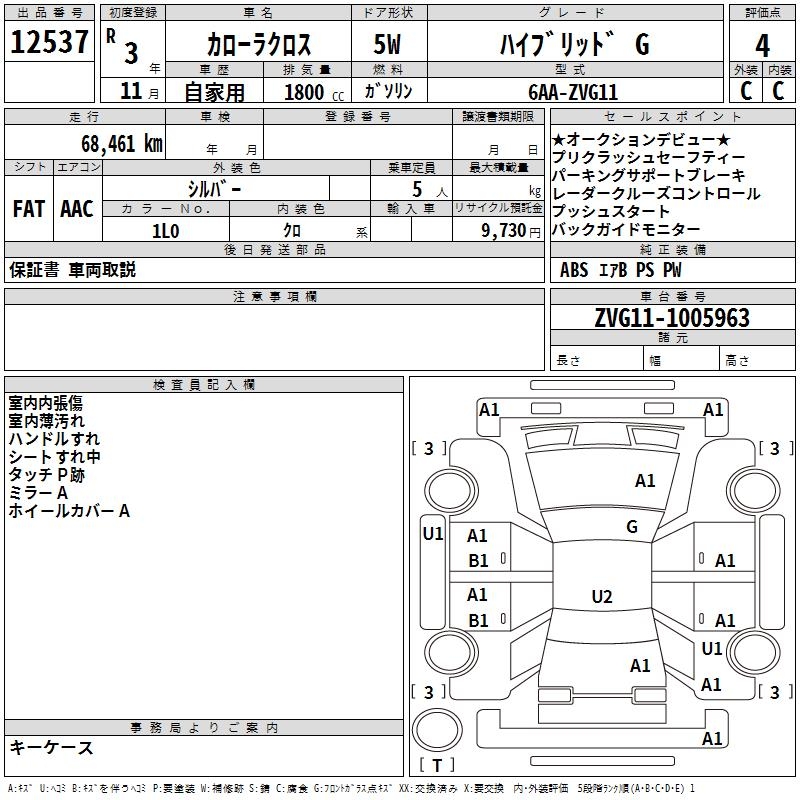Click the 幅 dimension field
800x800 pixels.
[681, 360]
